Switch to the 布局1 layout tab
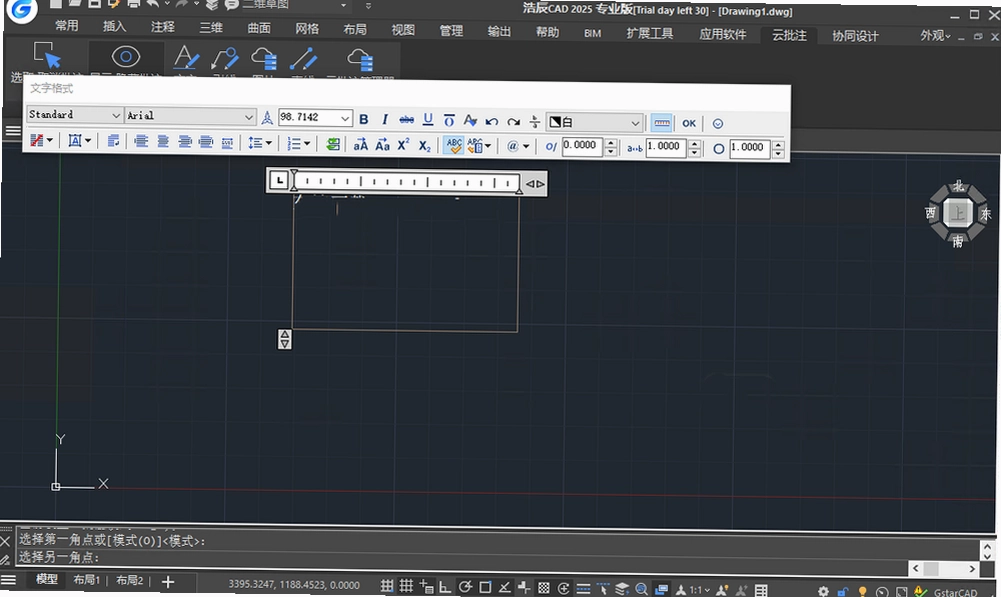The width and height of the screenshot is (1001, 597). click(86, 580)
